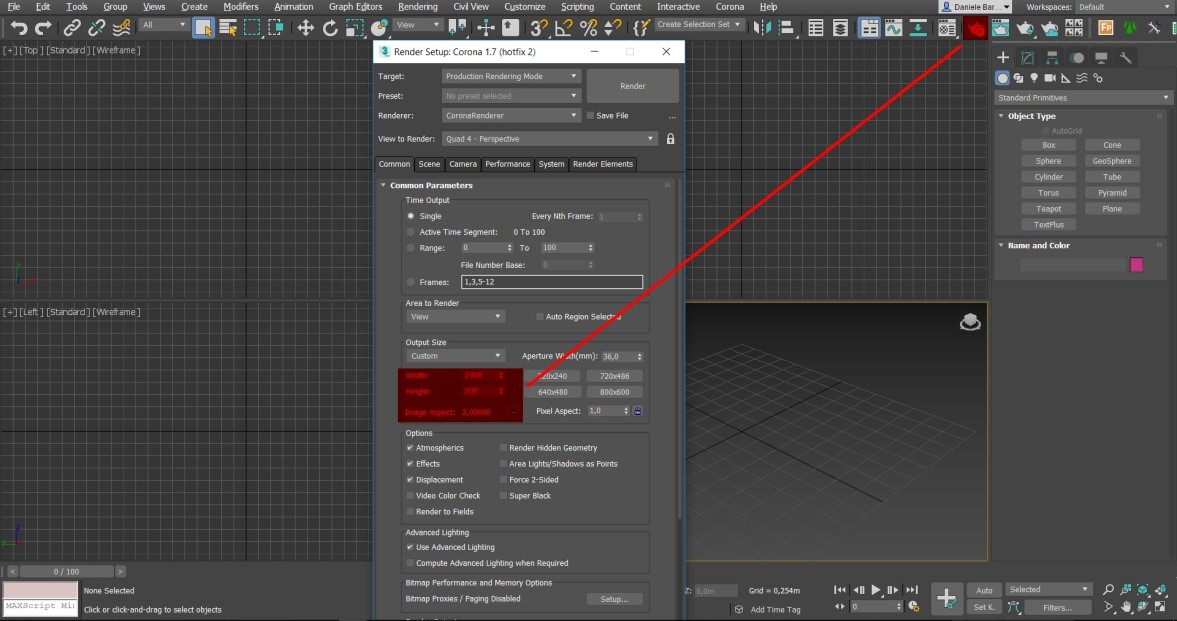The image size is (1177, 621).
Task: Select the Move transform tool
Action: click(x=306, y=28)
